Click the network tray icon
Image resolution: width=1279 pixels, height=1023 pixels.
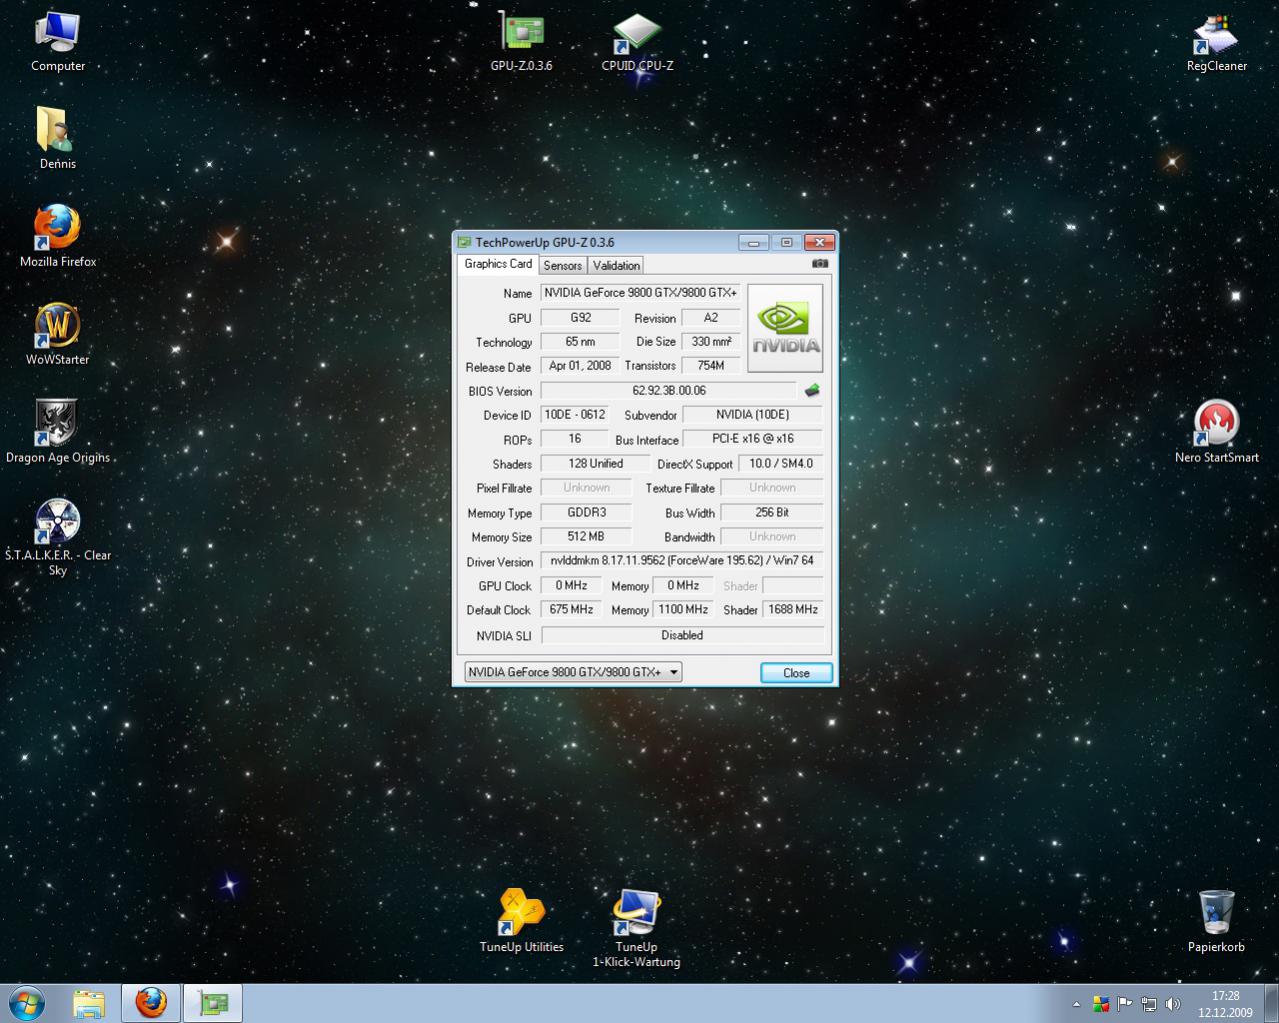pos(1149,1004)
